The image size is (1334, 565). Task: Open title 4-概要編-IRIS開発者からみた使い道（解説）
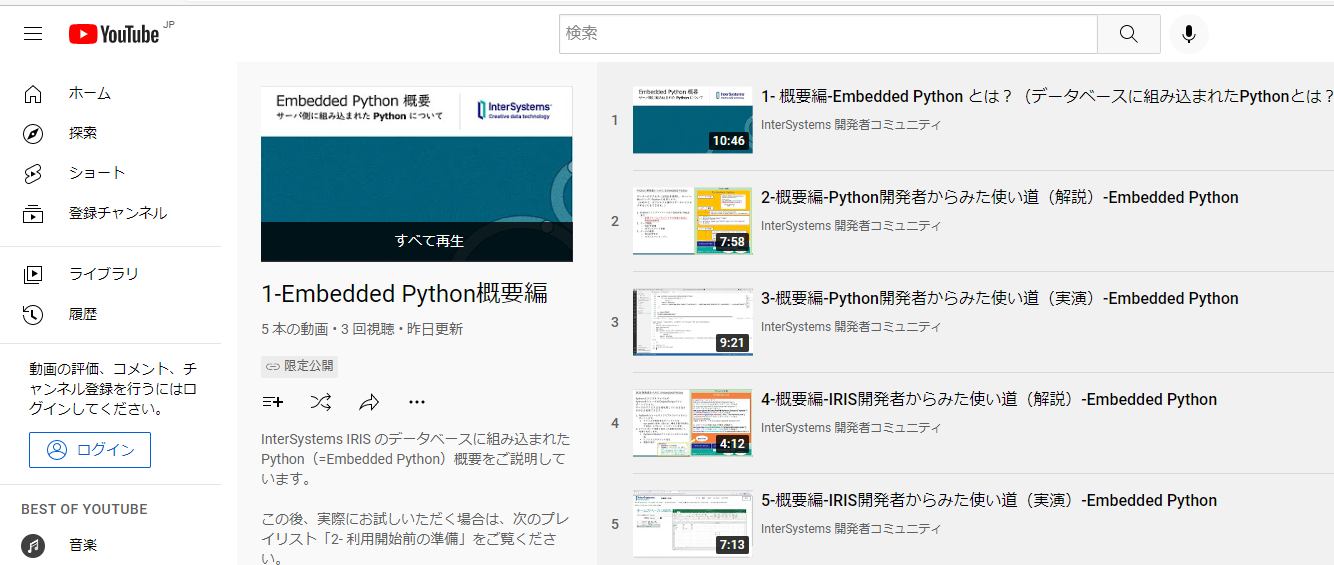point(989,400)
